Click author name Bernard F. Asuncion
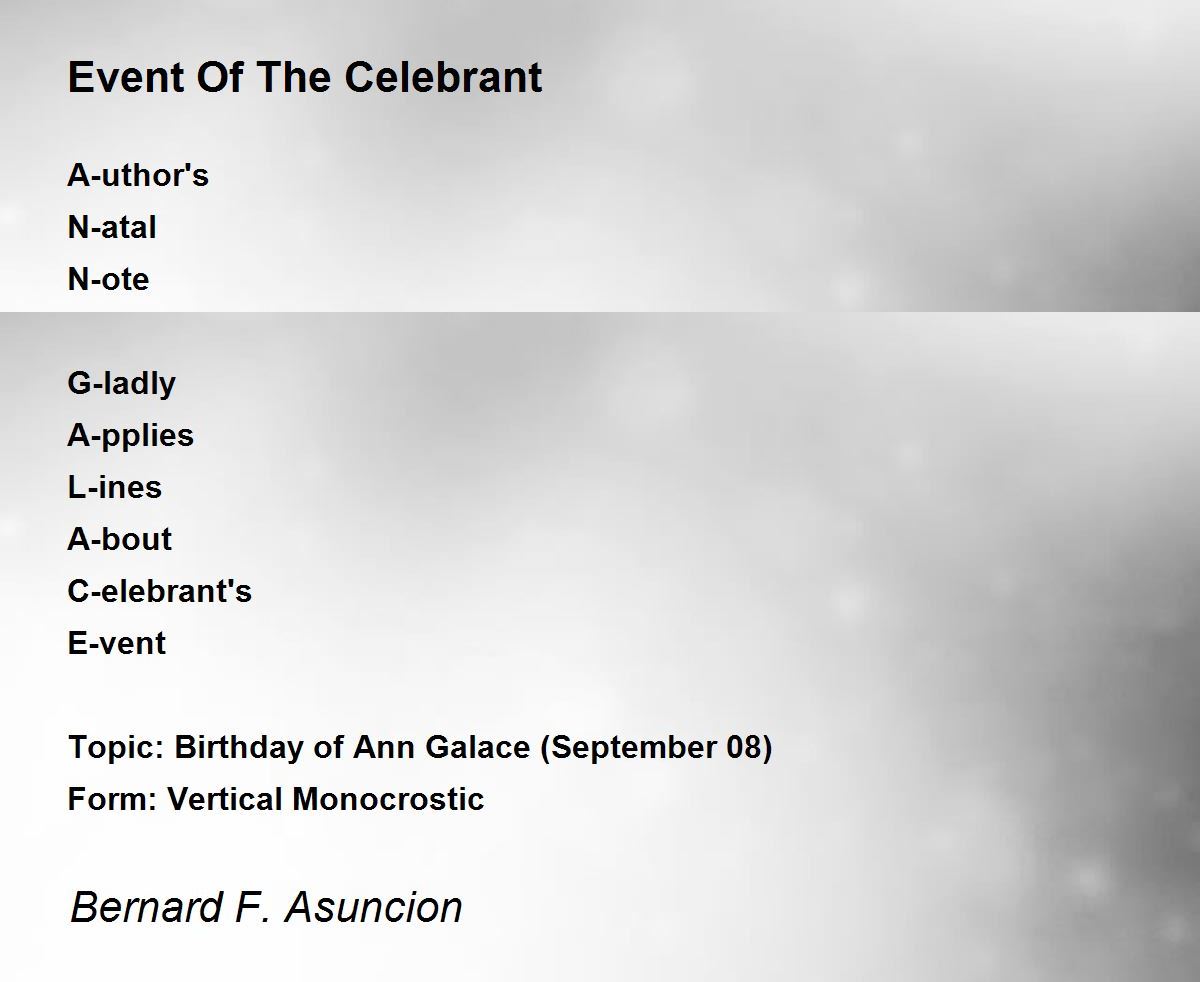The width and height of the screenshot is (1200, 982). [x=266, y=907]
